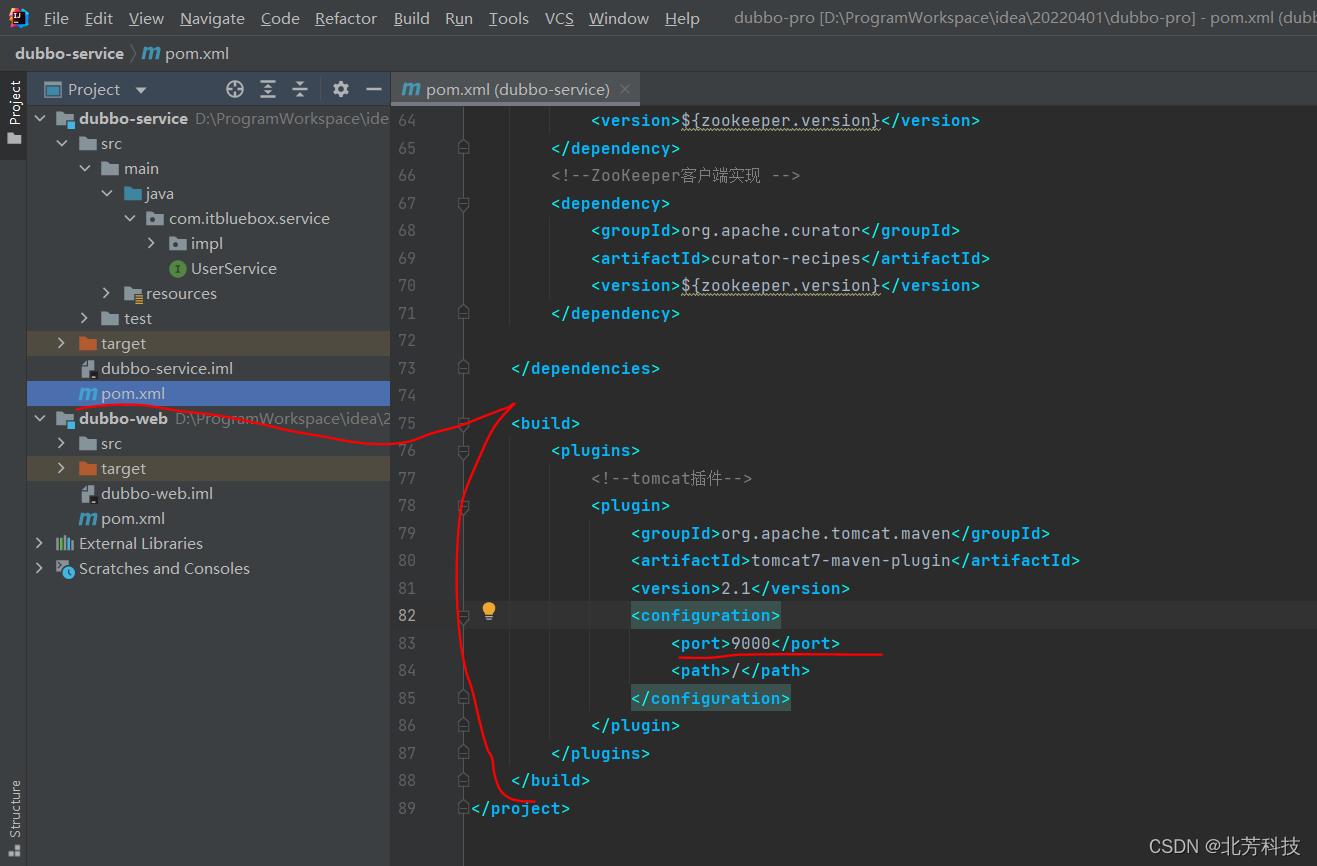Viewport: 1317px width, 866px height.
Task: Click the Project tool window side tab
Action: [14, 110]
